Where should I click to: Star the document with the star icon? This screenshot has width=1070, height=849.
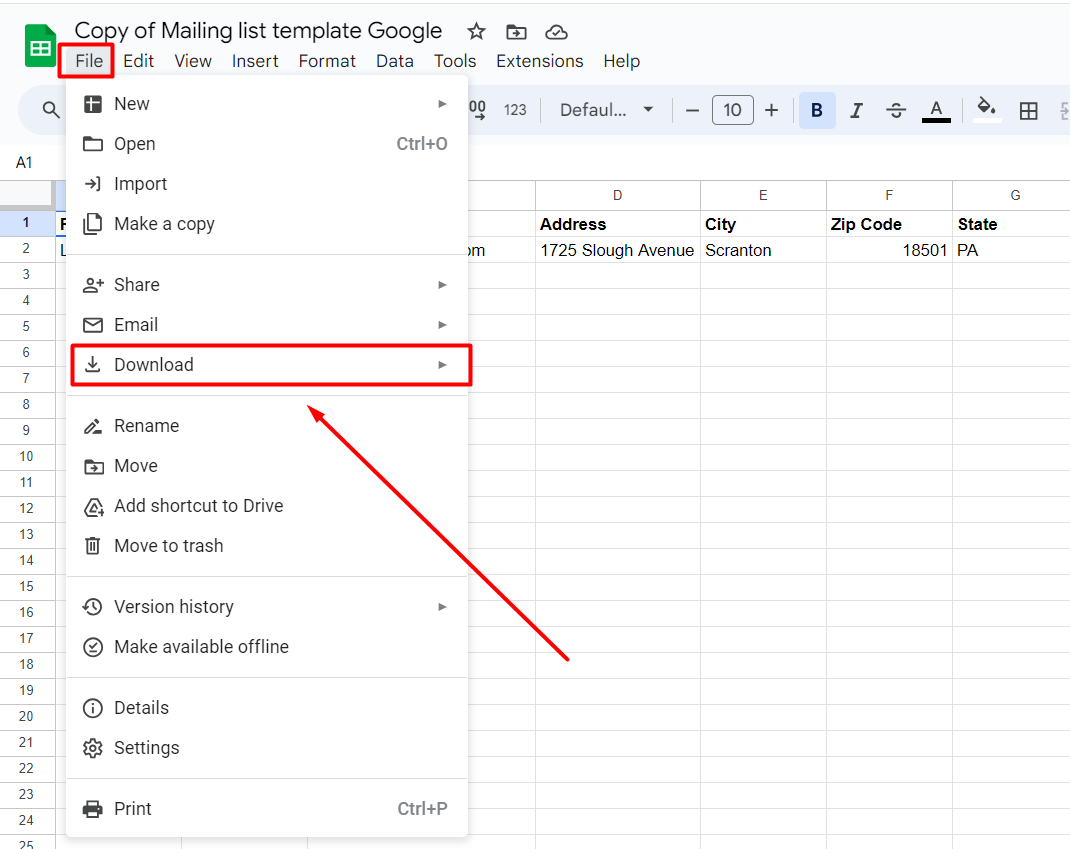pos(476,31)
